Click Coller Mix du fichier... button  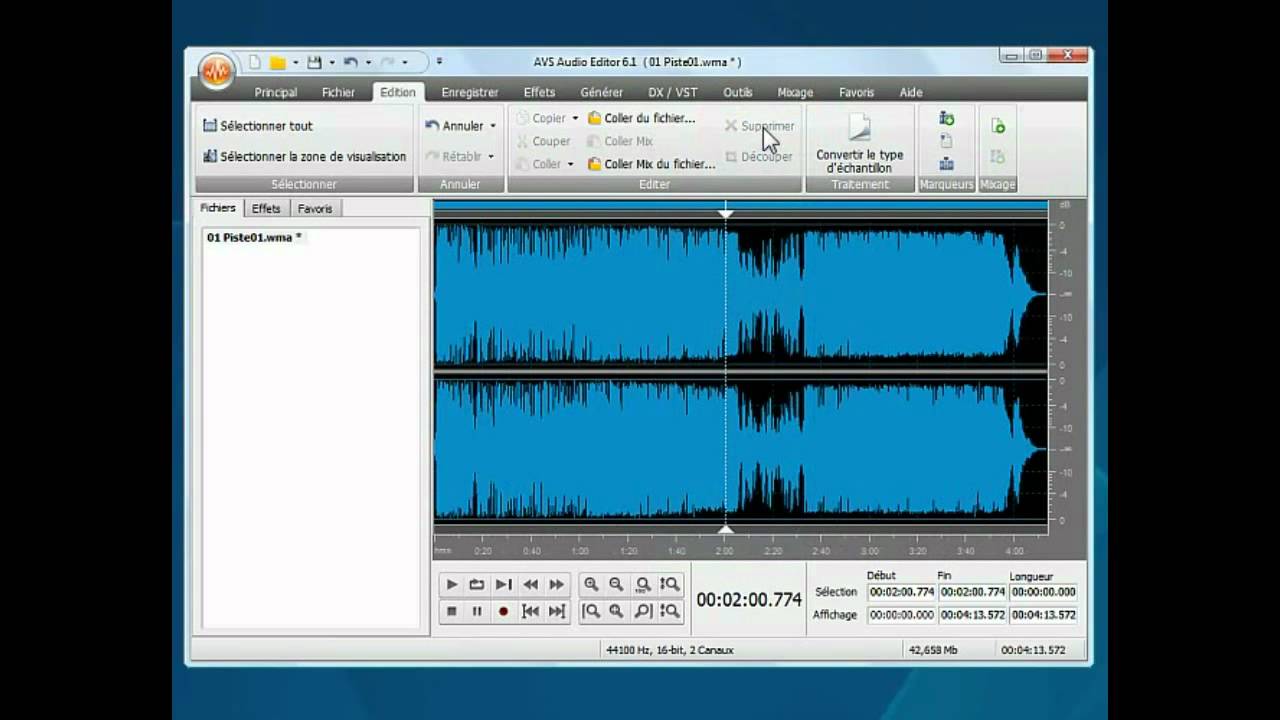pos(651,164)
